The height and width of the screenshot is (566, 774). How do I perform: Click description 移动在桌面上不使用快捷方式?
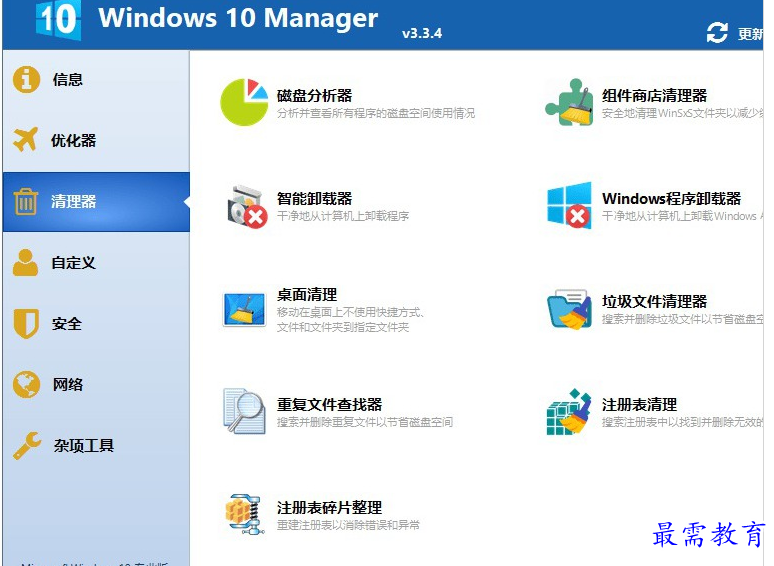[350, 312]
